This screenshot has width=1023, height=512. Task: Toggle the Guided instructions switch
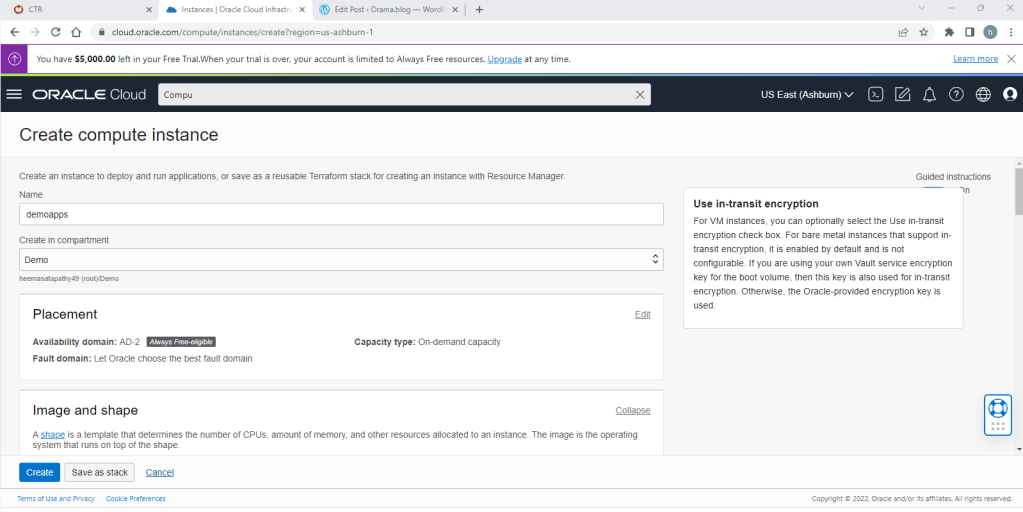point(934,189)
